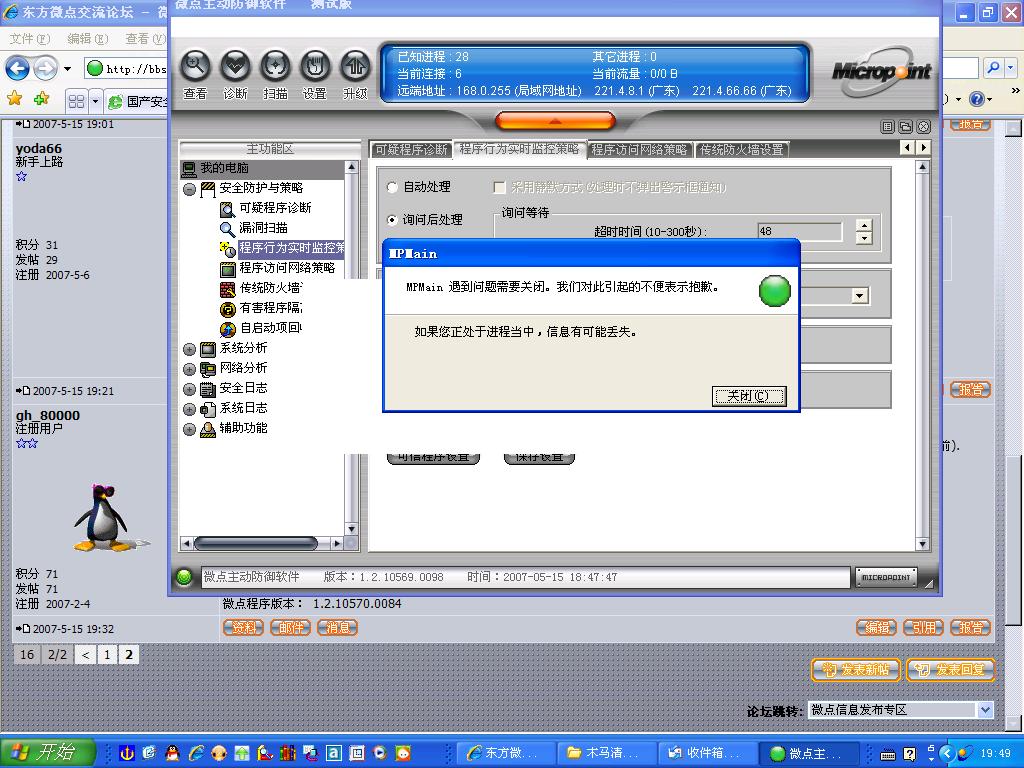Click the settings panel scroll-down arrow
Viewport: 1024px width, 768px height.
(x=923, y=543)
